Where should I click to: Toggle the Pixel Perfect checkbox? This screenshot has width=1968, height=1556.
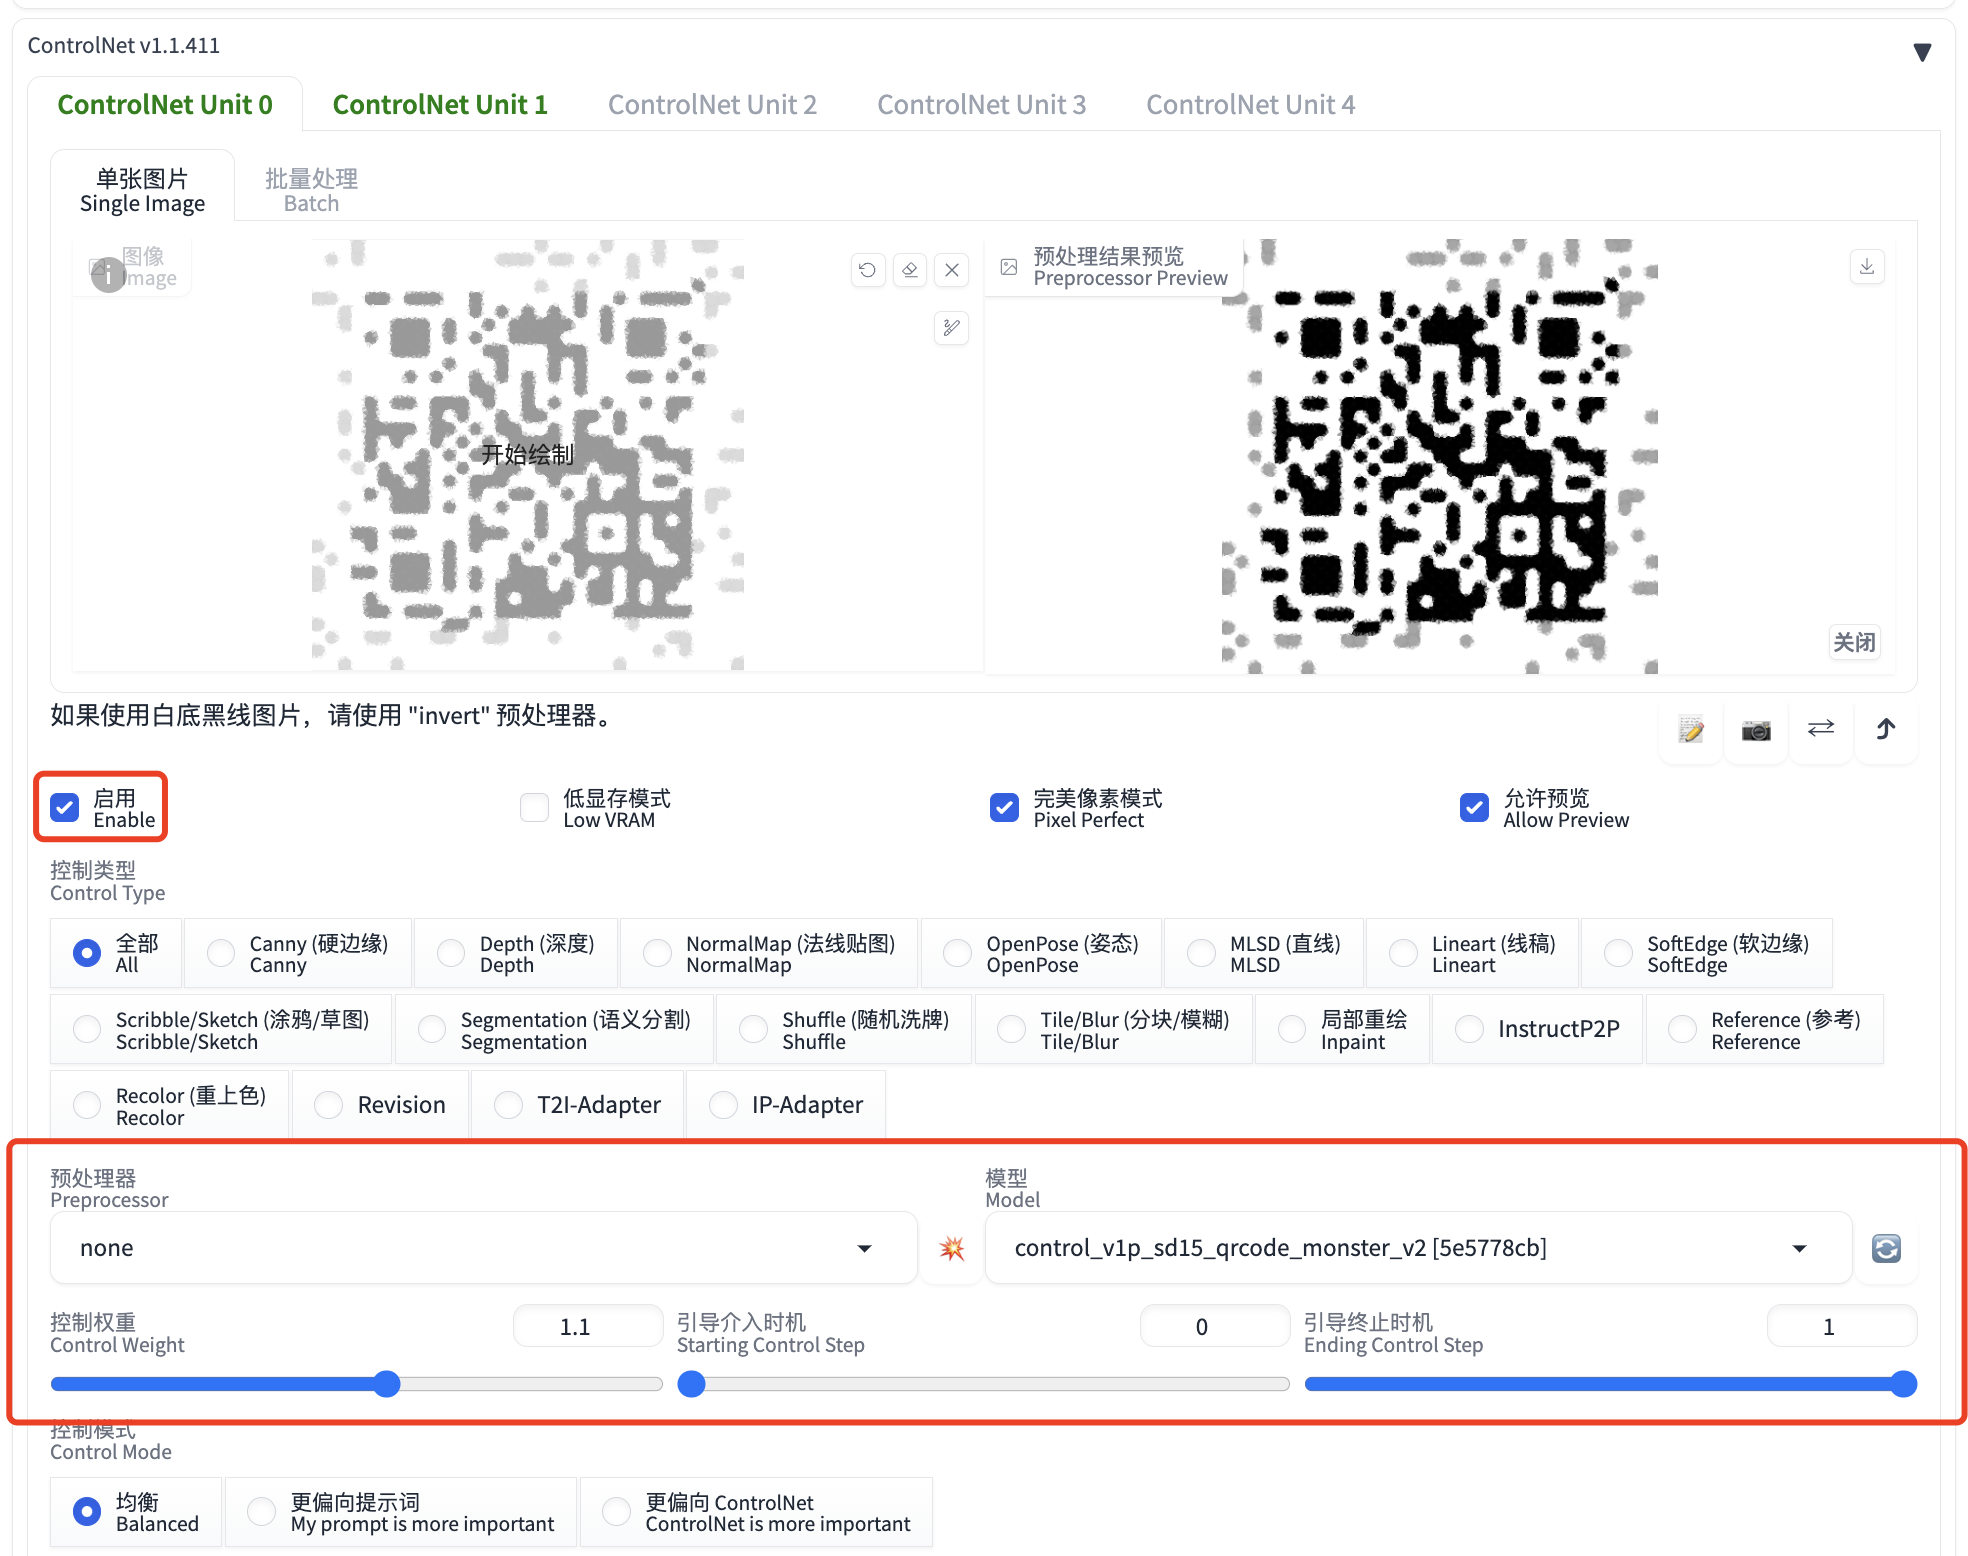pyautogui.click(x=1004, y=808)
